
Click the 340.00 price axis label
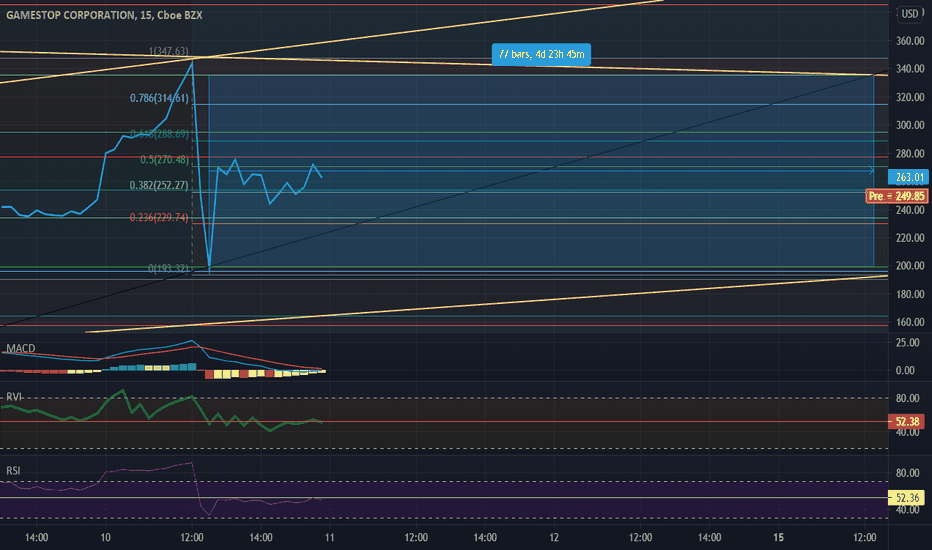(910, 69)
